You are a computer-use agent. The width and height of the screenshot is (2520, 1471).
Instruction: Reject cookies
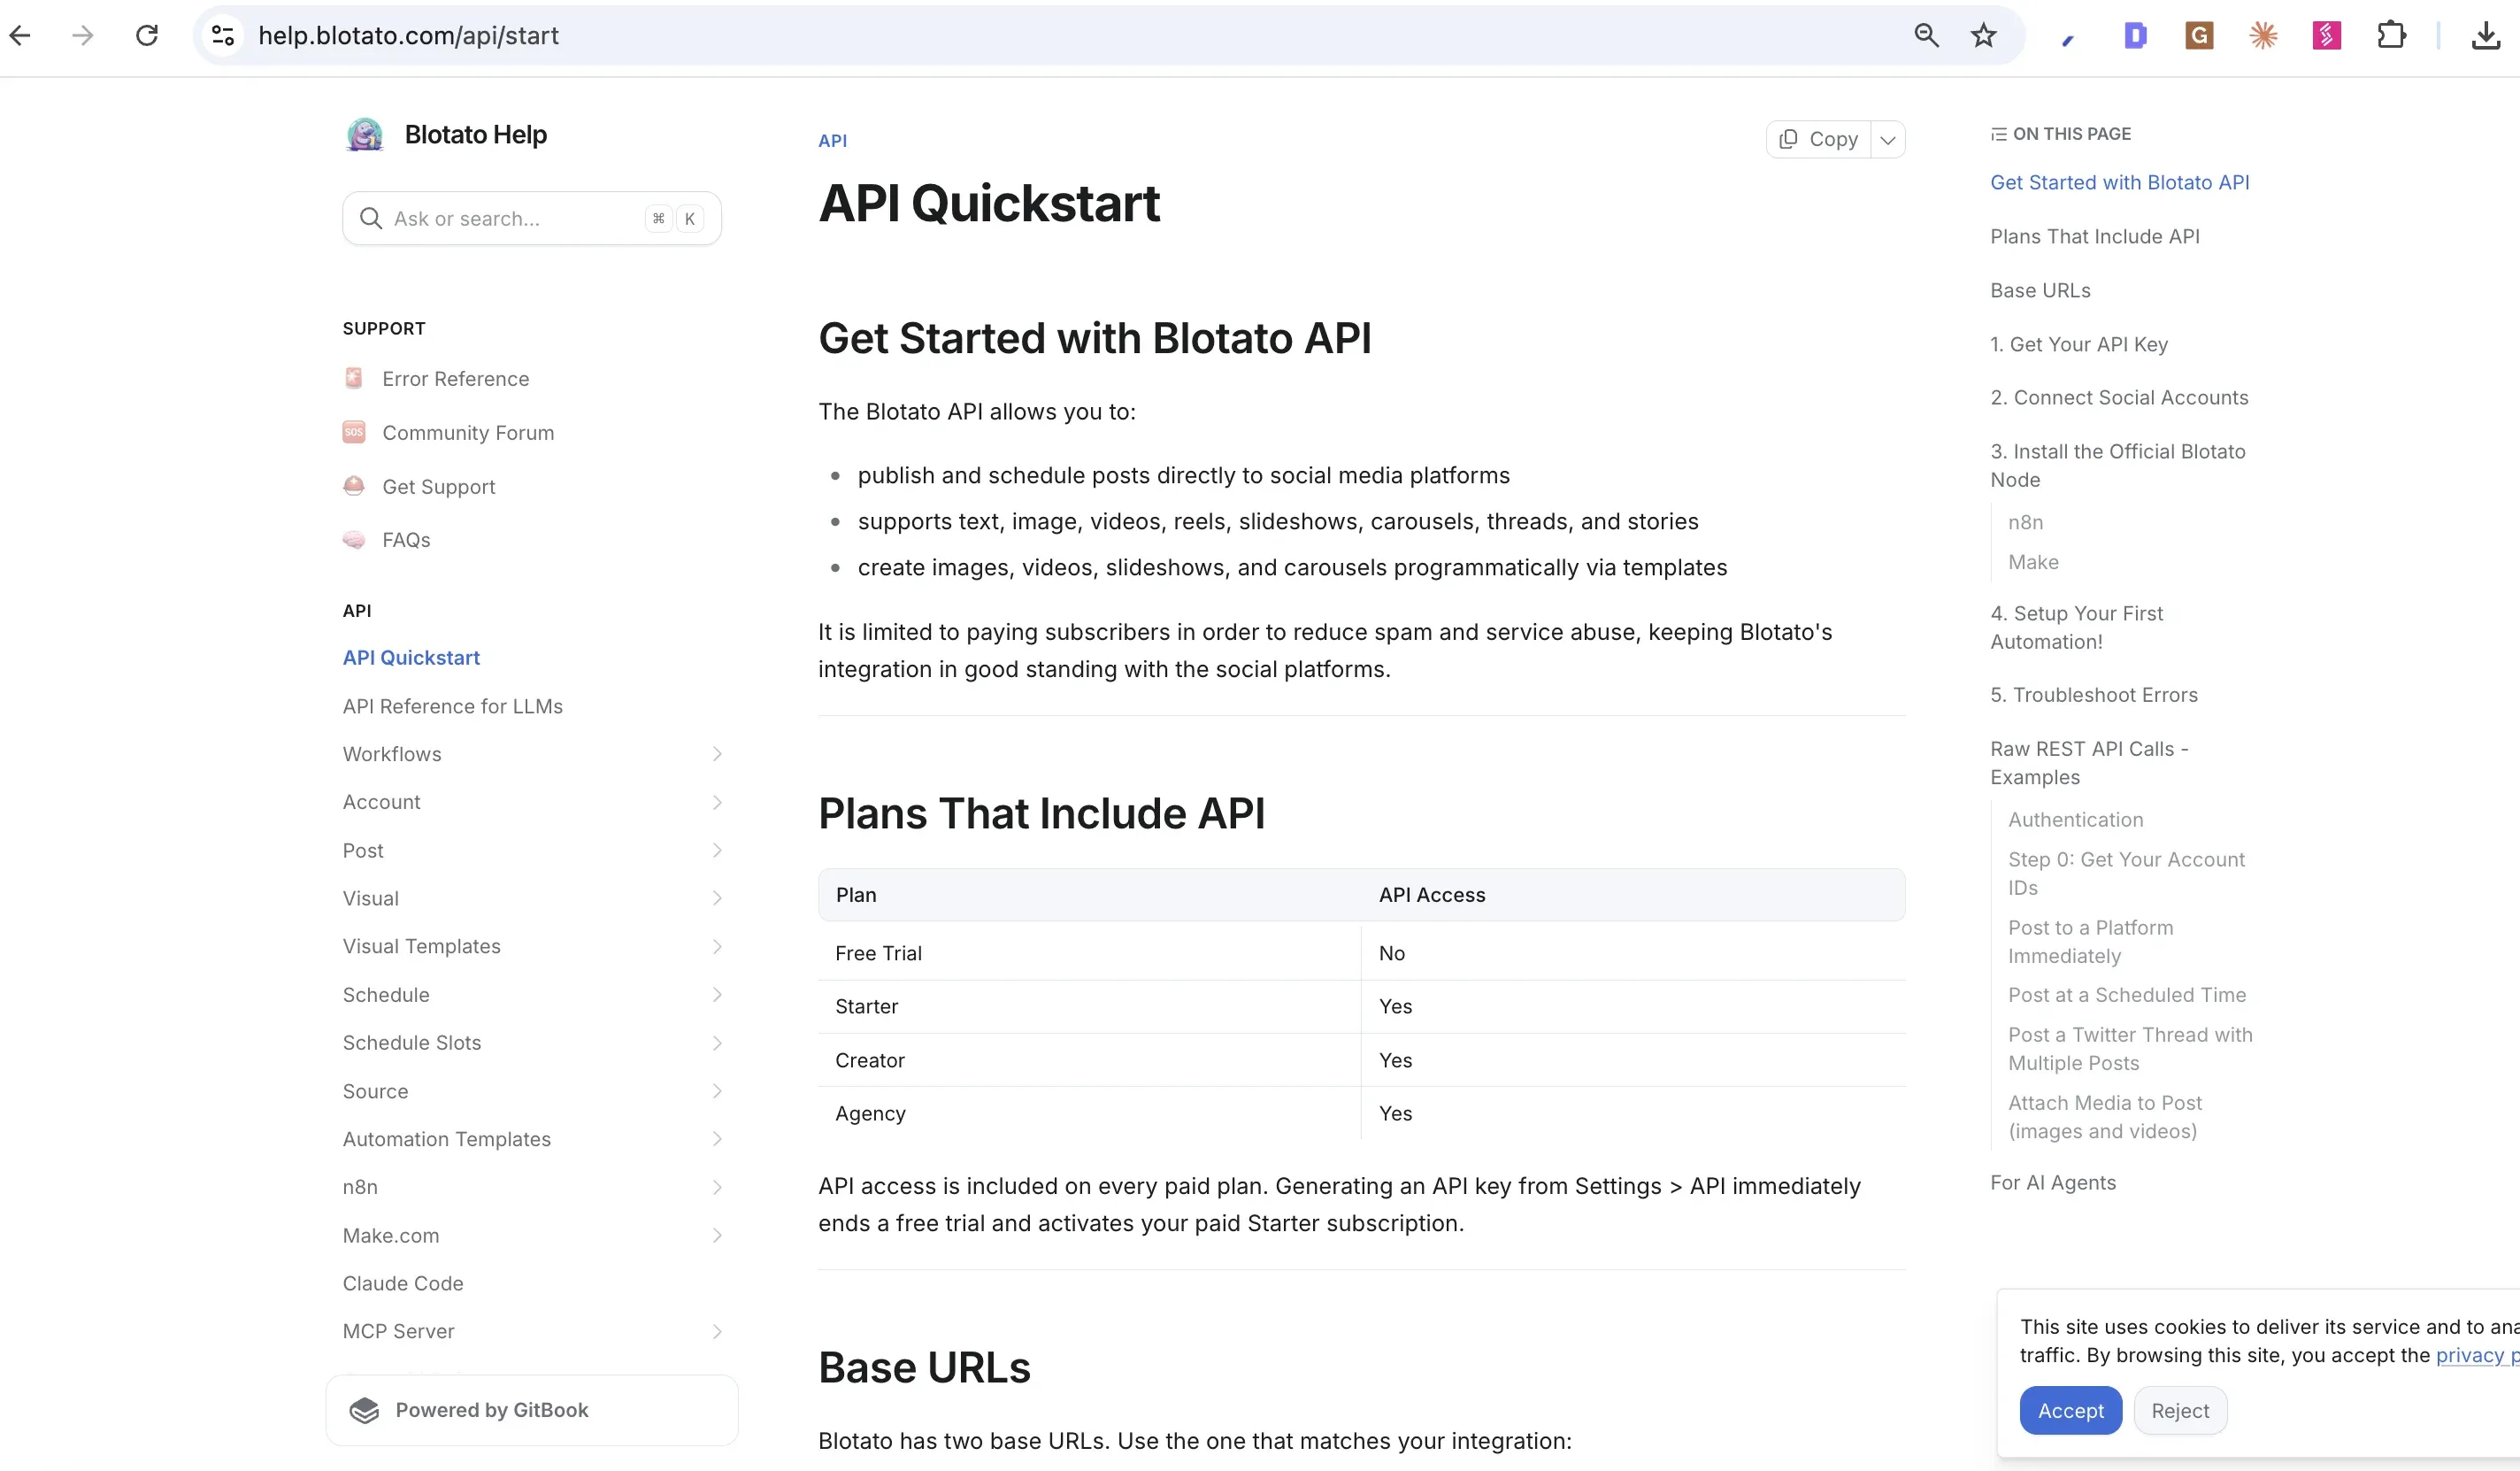coord(2180,1410)
